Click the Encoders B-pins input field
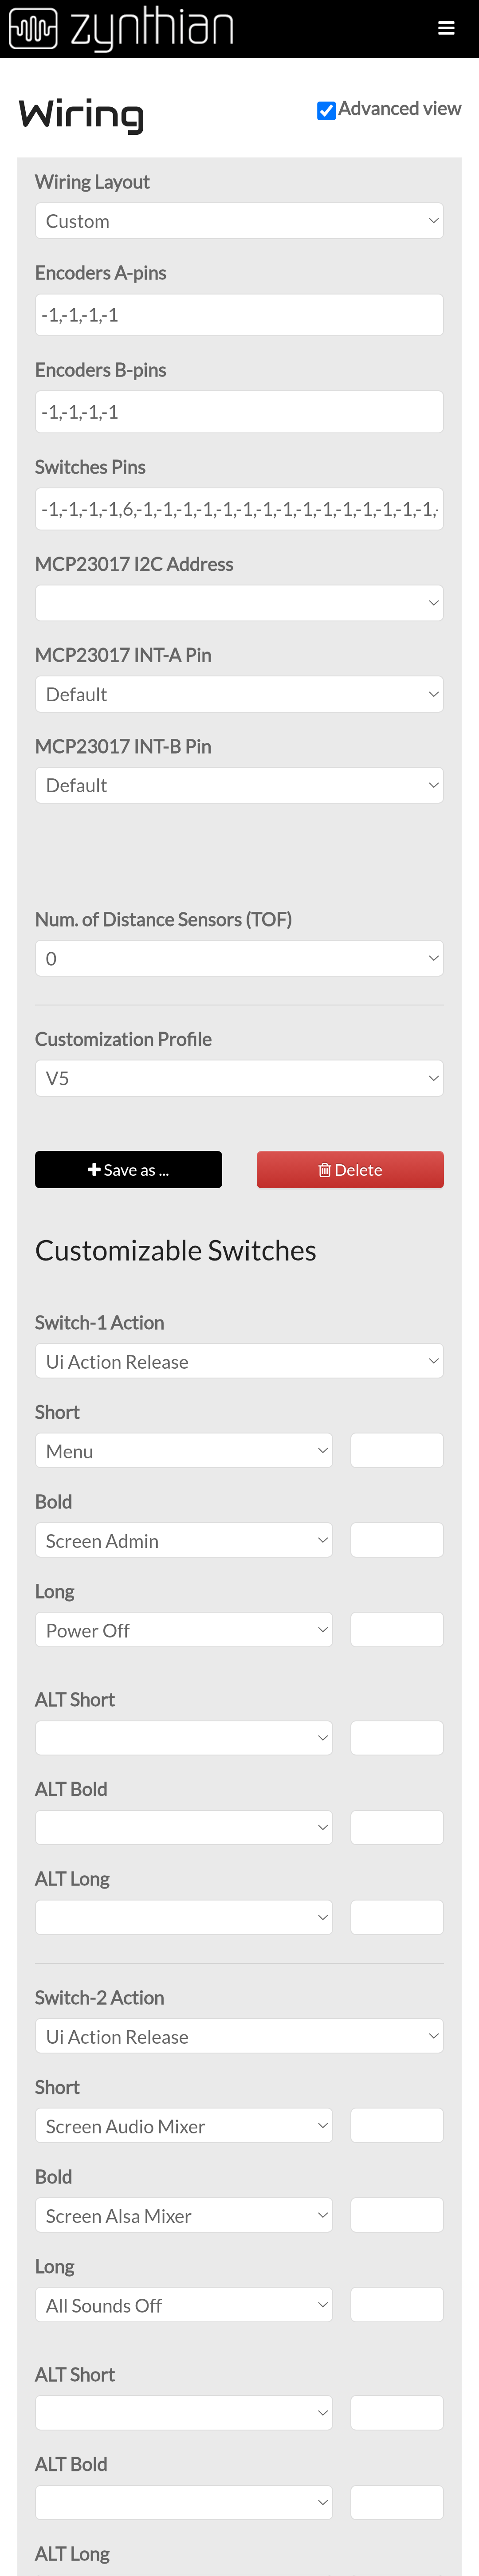 239,412
